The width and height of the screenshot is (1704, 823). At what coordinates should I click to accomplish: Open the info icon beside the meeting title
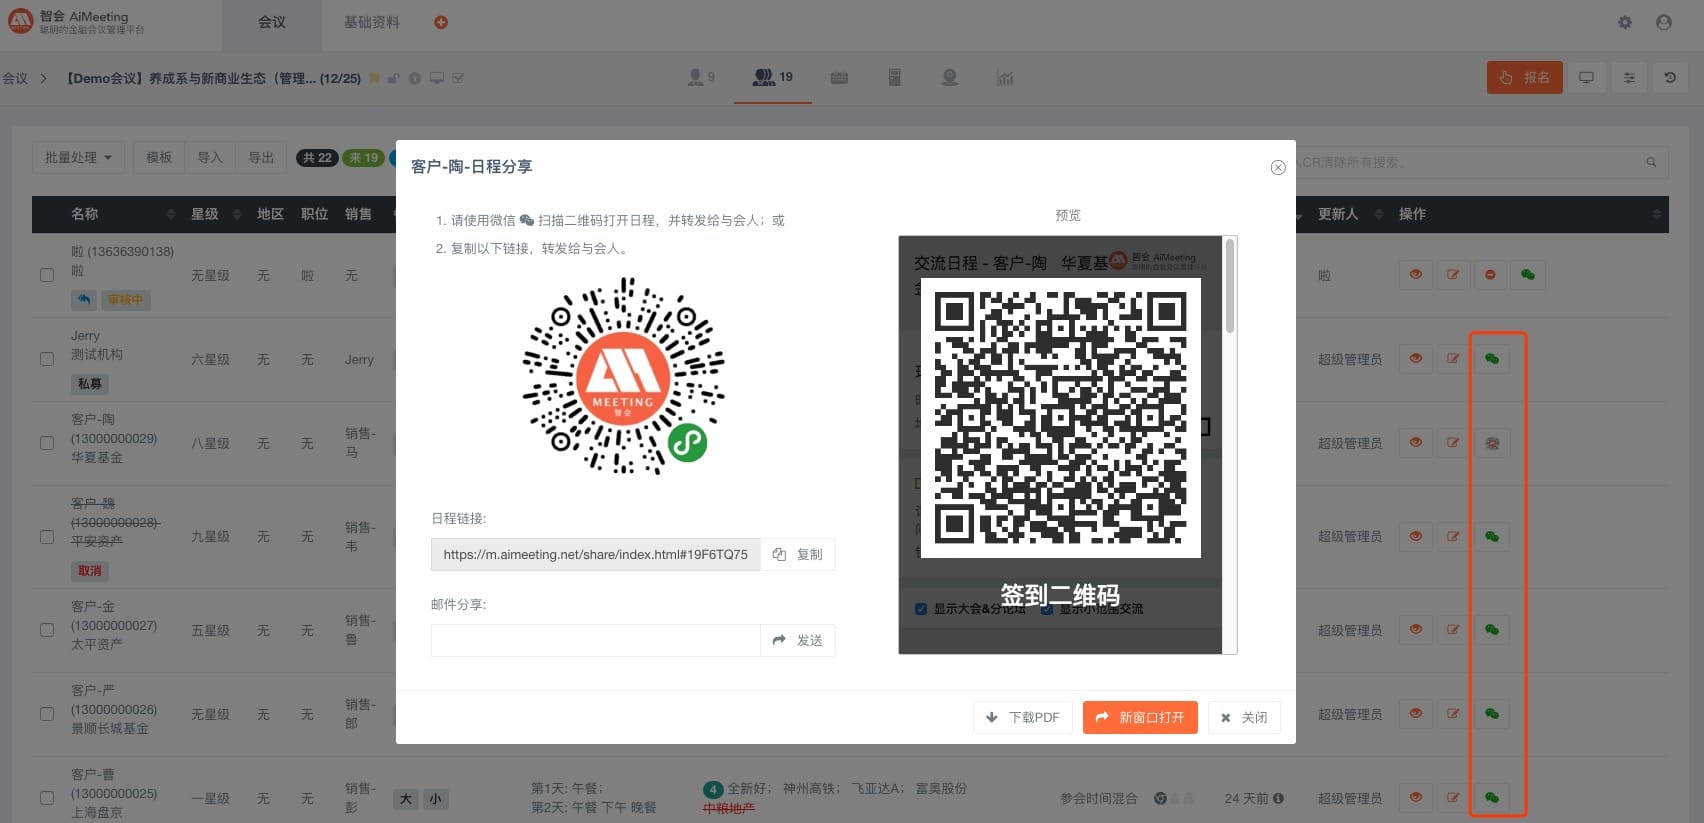point(414,78)
